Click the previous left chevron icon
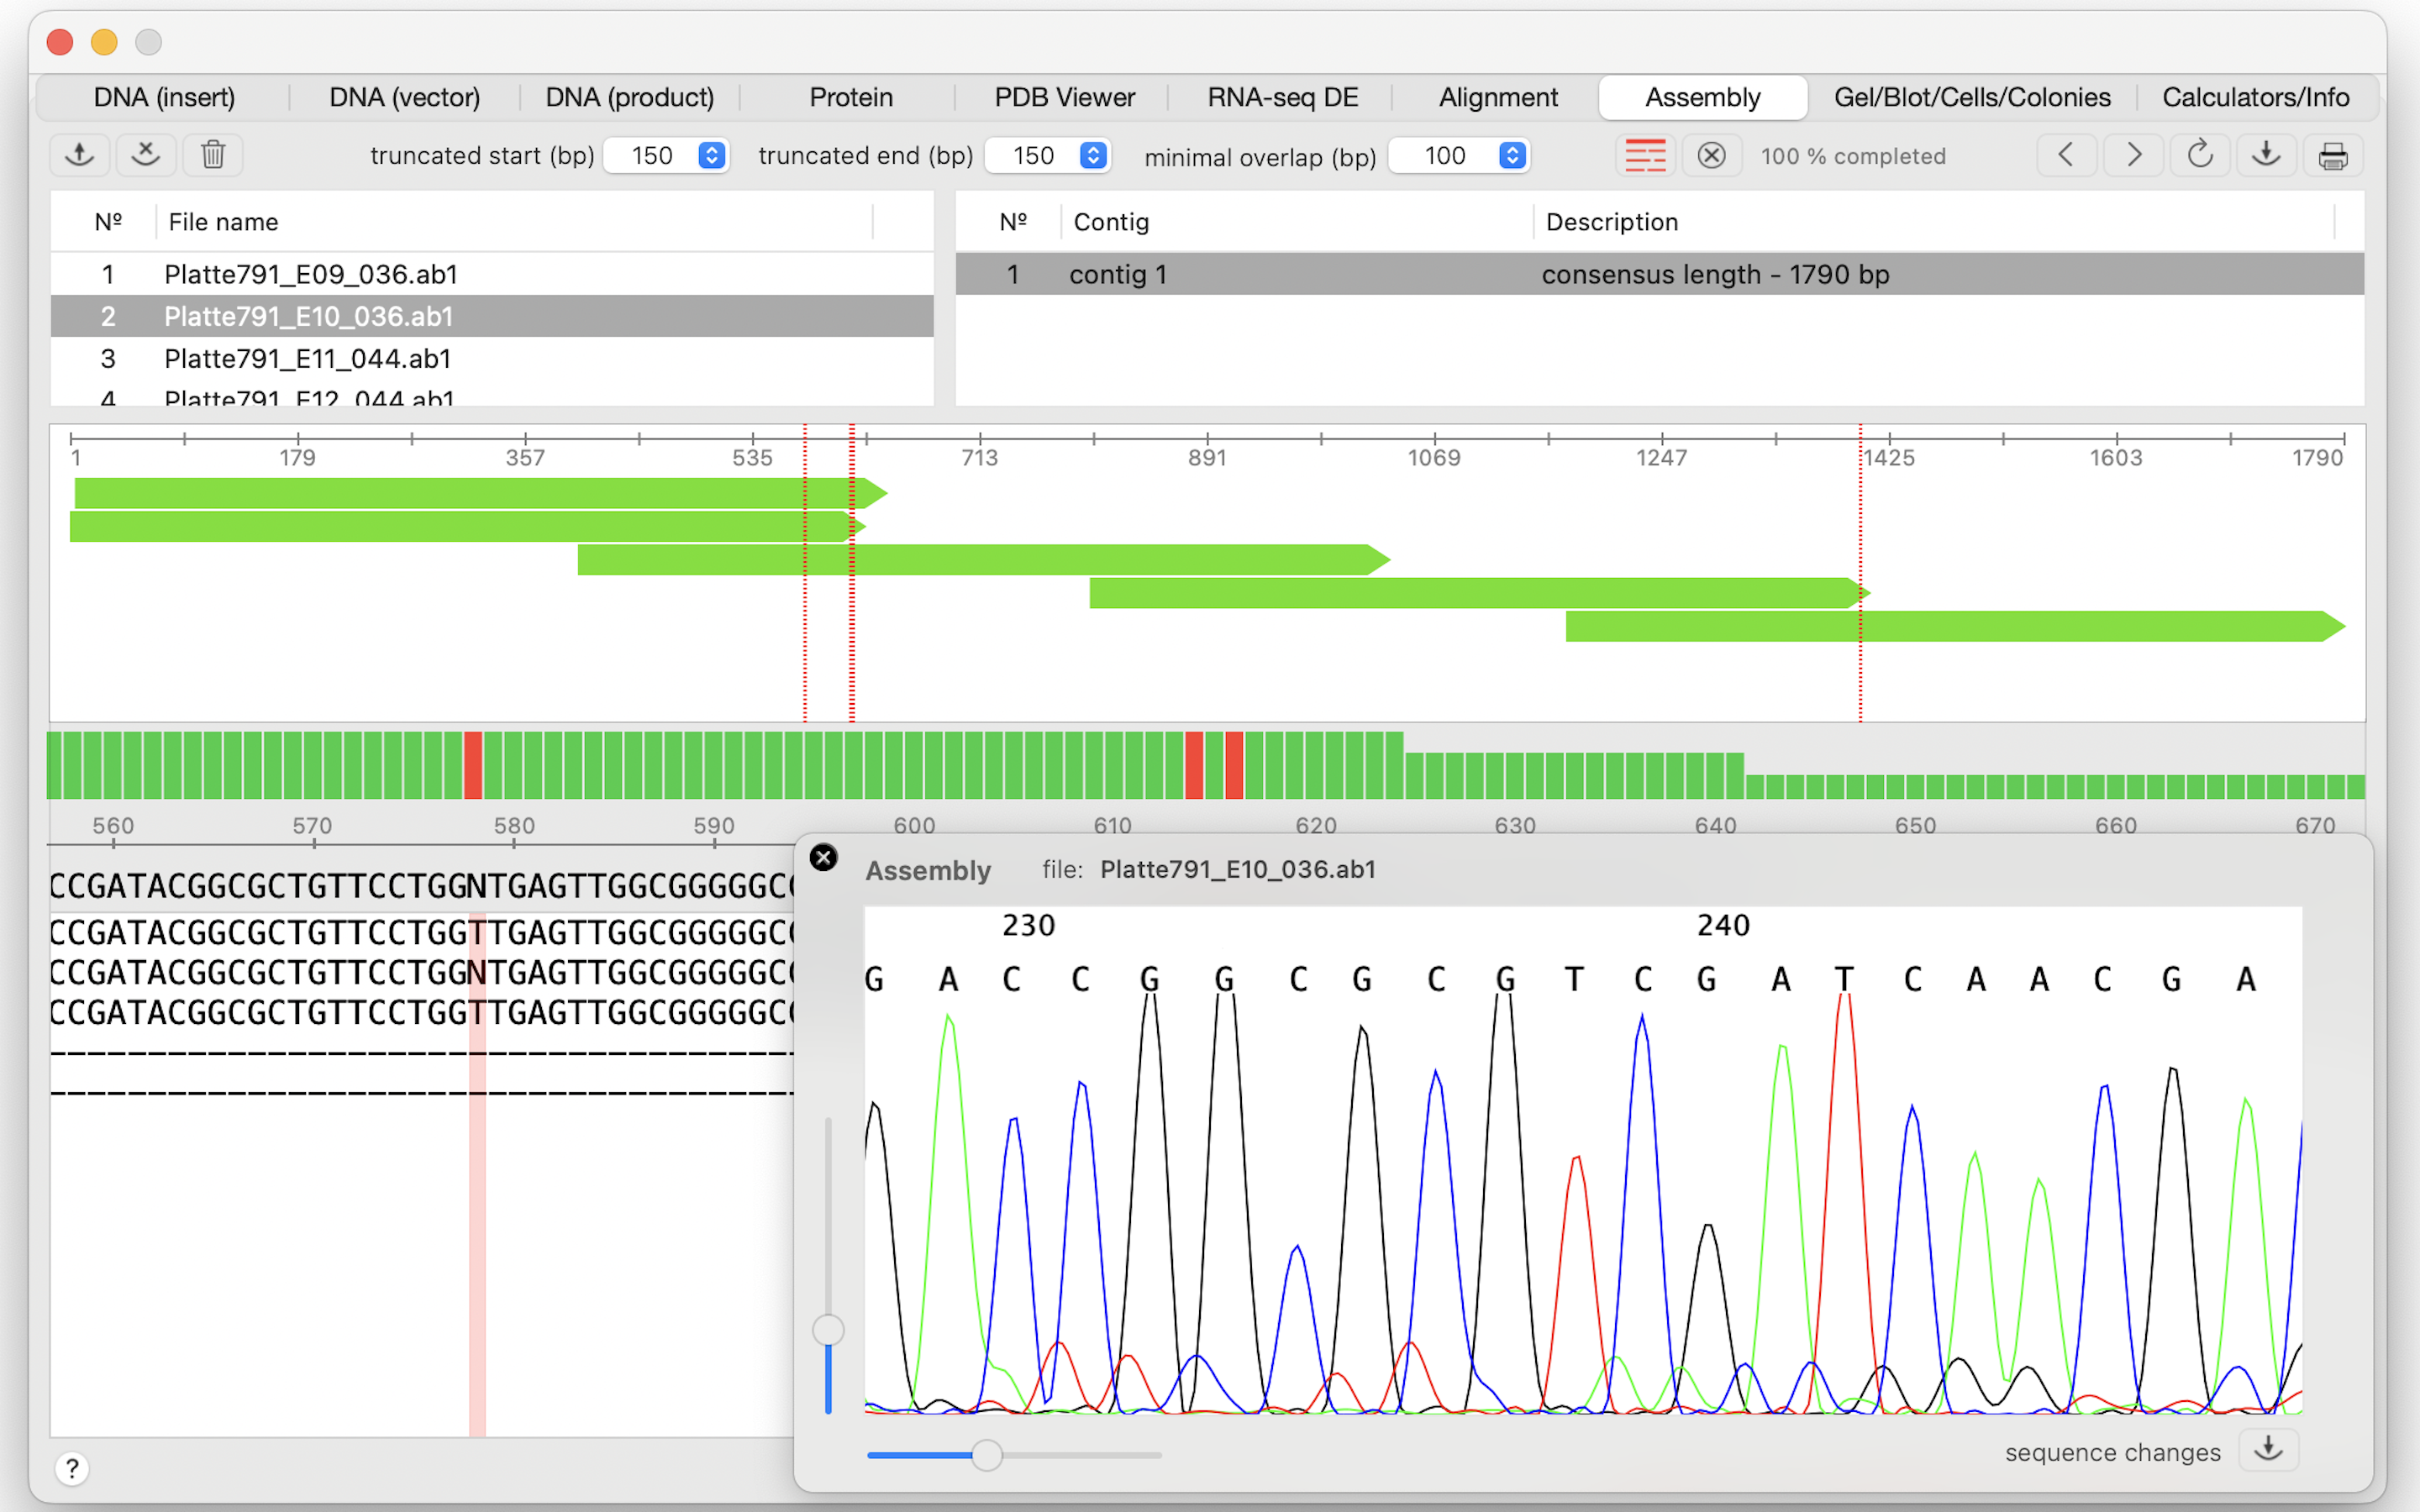This screenshot has height=1512, width=2420. [x=2066, y=155]
